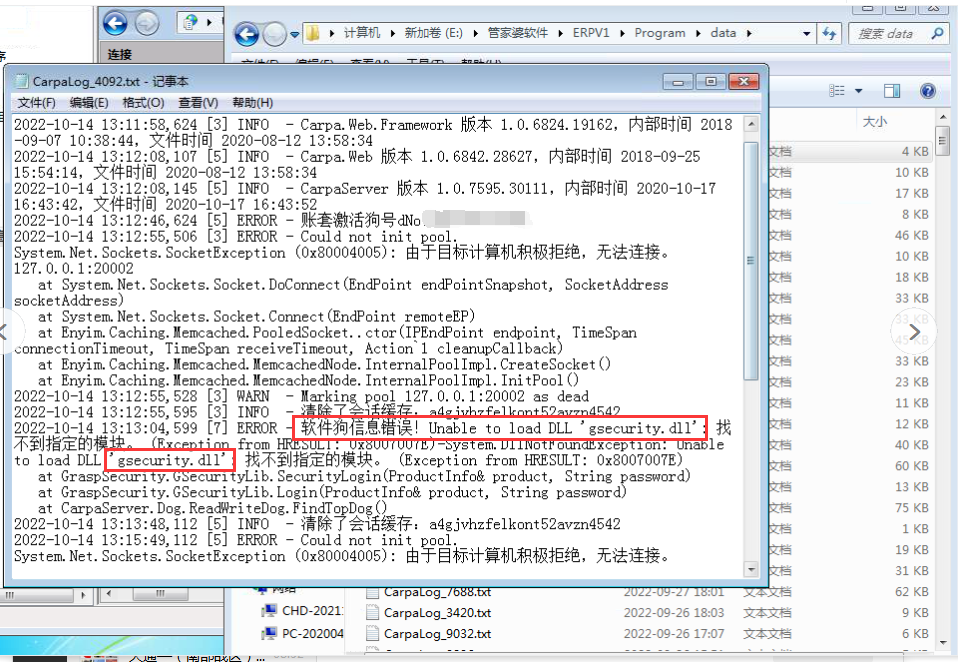The height and width of the screenshot is (662, 958).
Task: Open the view options dropdown arrow
Action: click(858, 91)
